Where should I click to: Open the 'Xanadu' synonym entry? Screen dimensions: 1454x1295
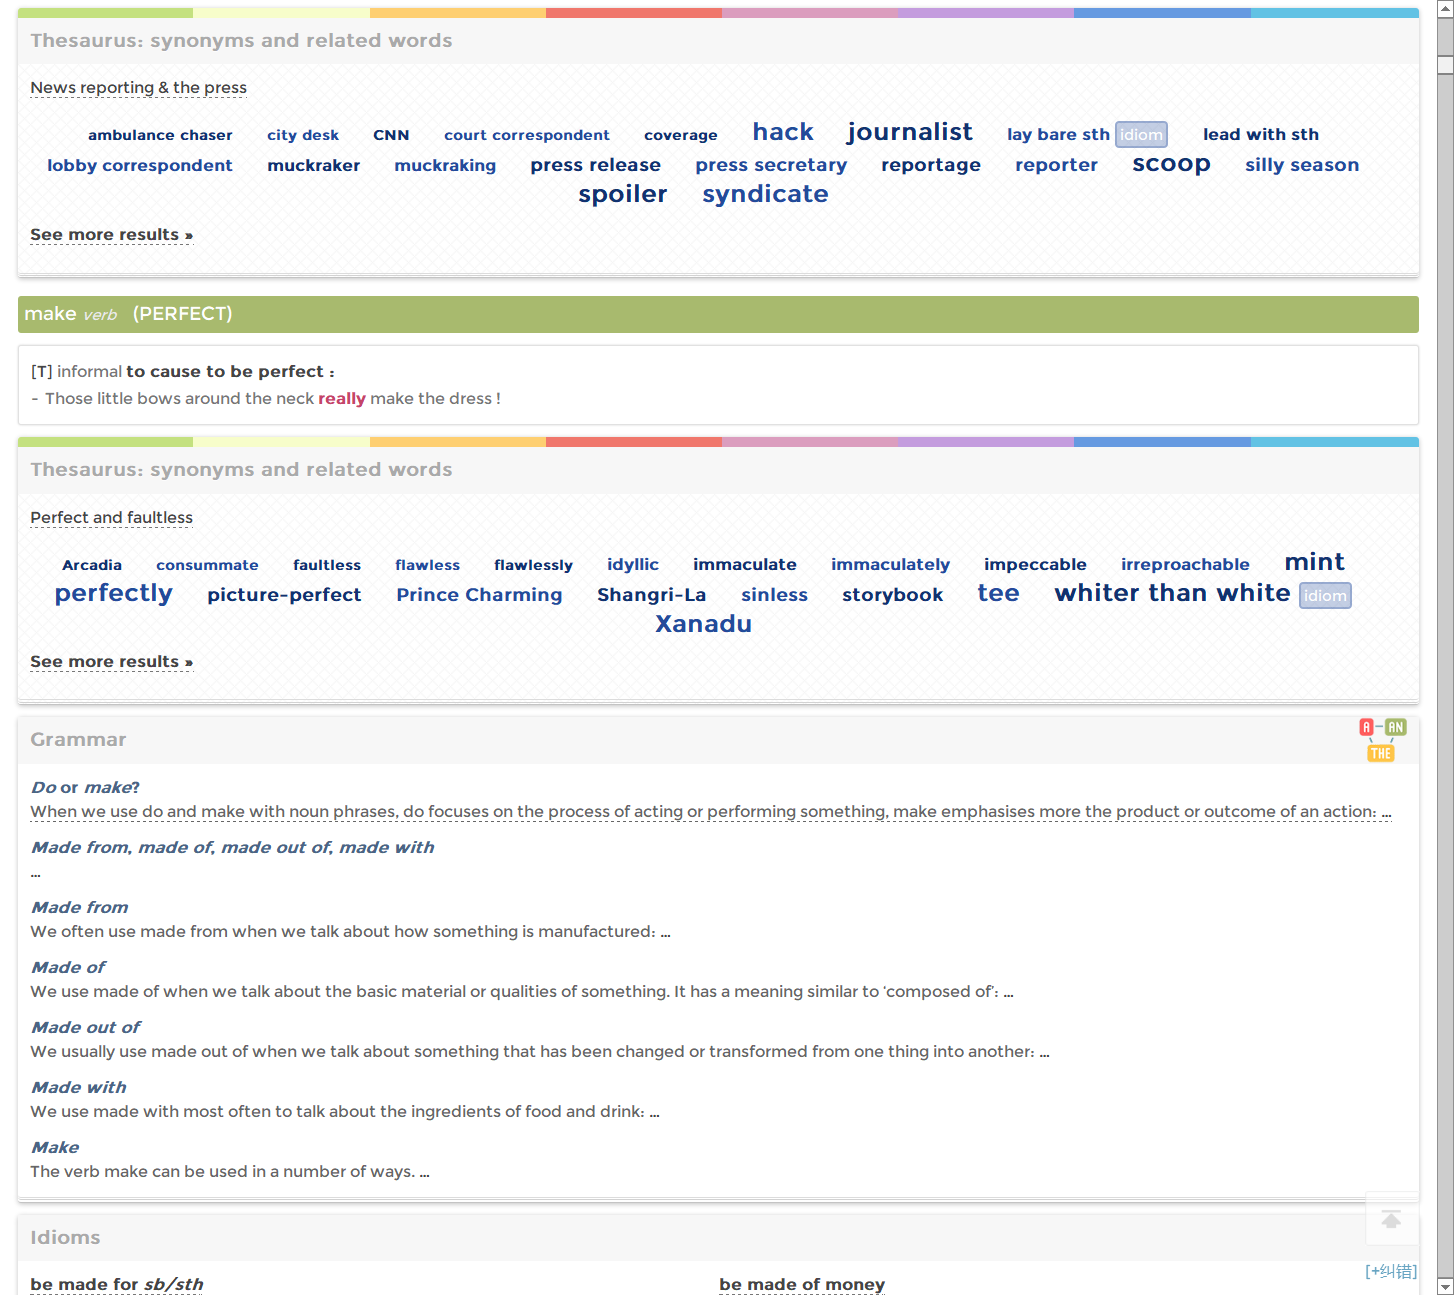point(703,624)
